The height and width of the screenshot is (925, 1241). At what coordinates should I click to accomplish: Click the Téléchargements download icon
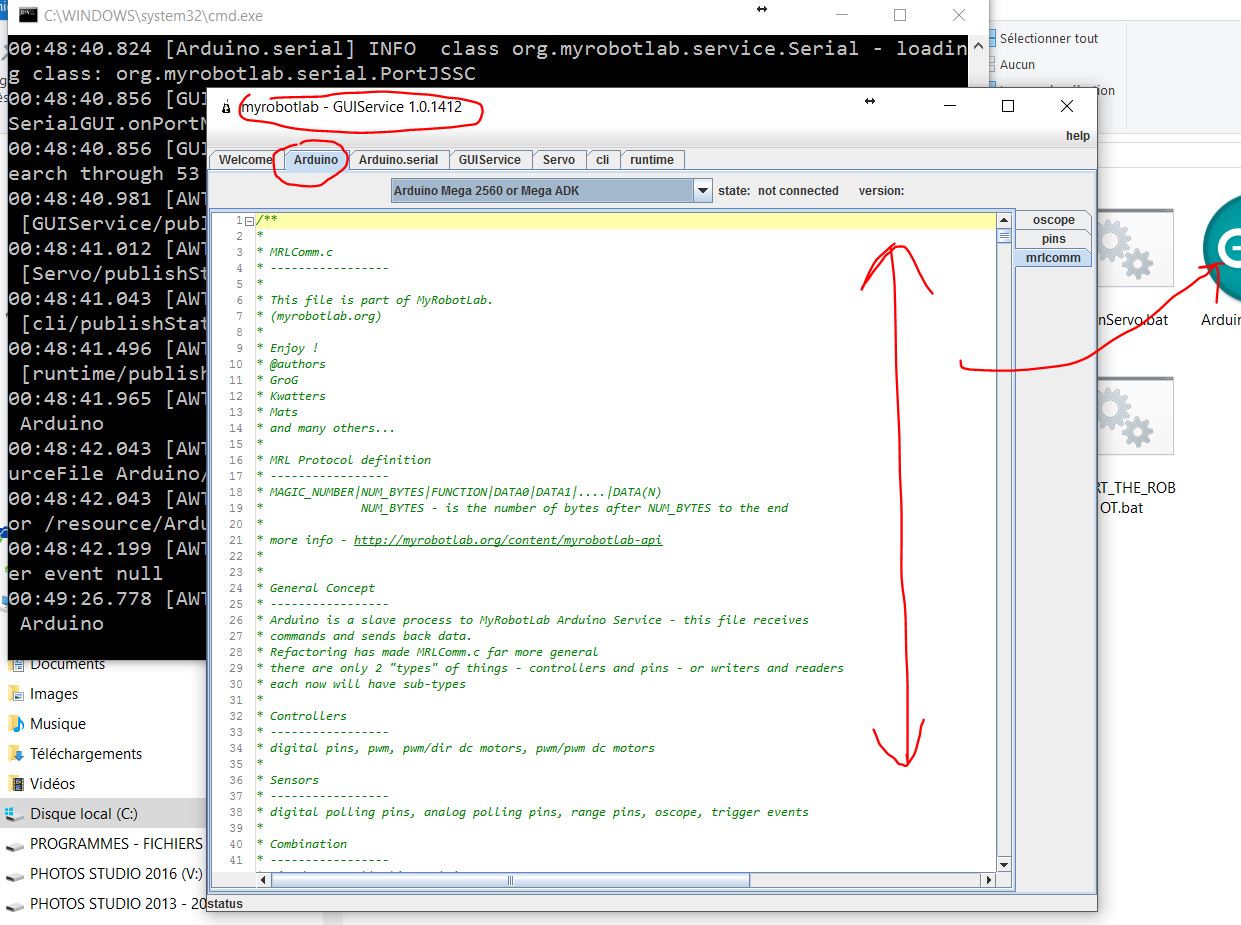pos(15,754)
